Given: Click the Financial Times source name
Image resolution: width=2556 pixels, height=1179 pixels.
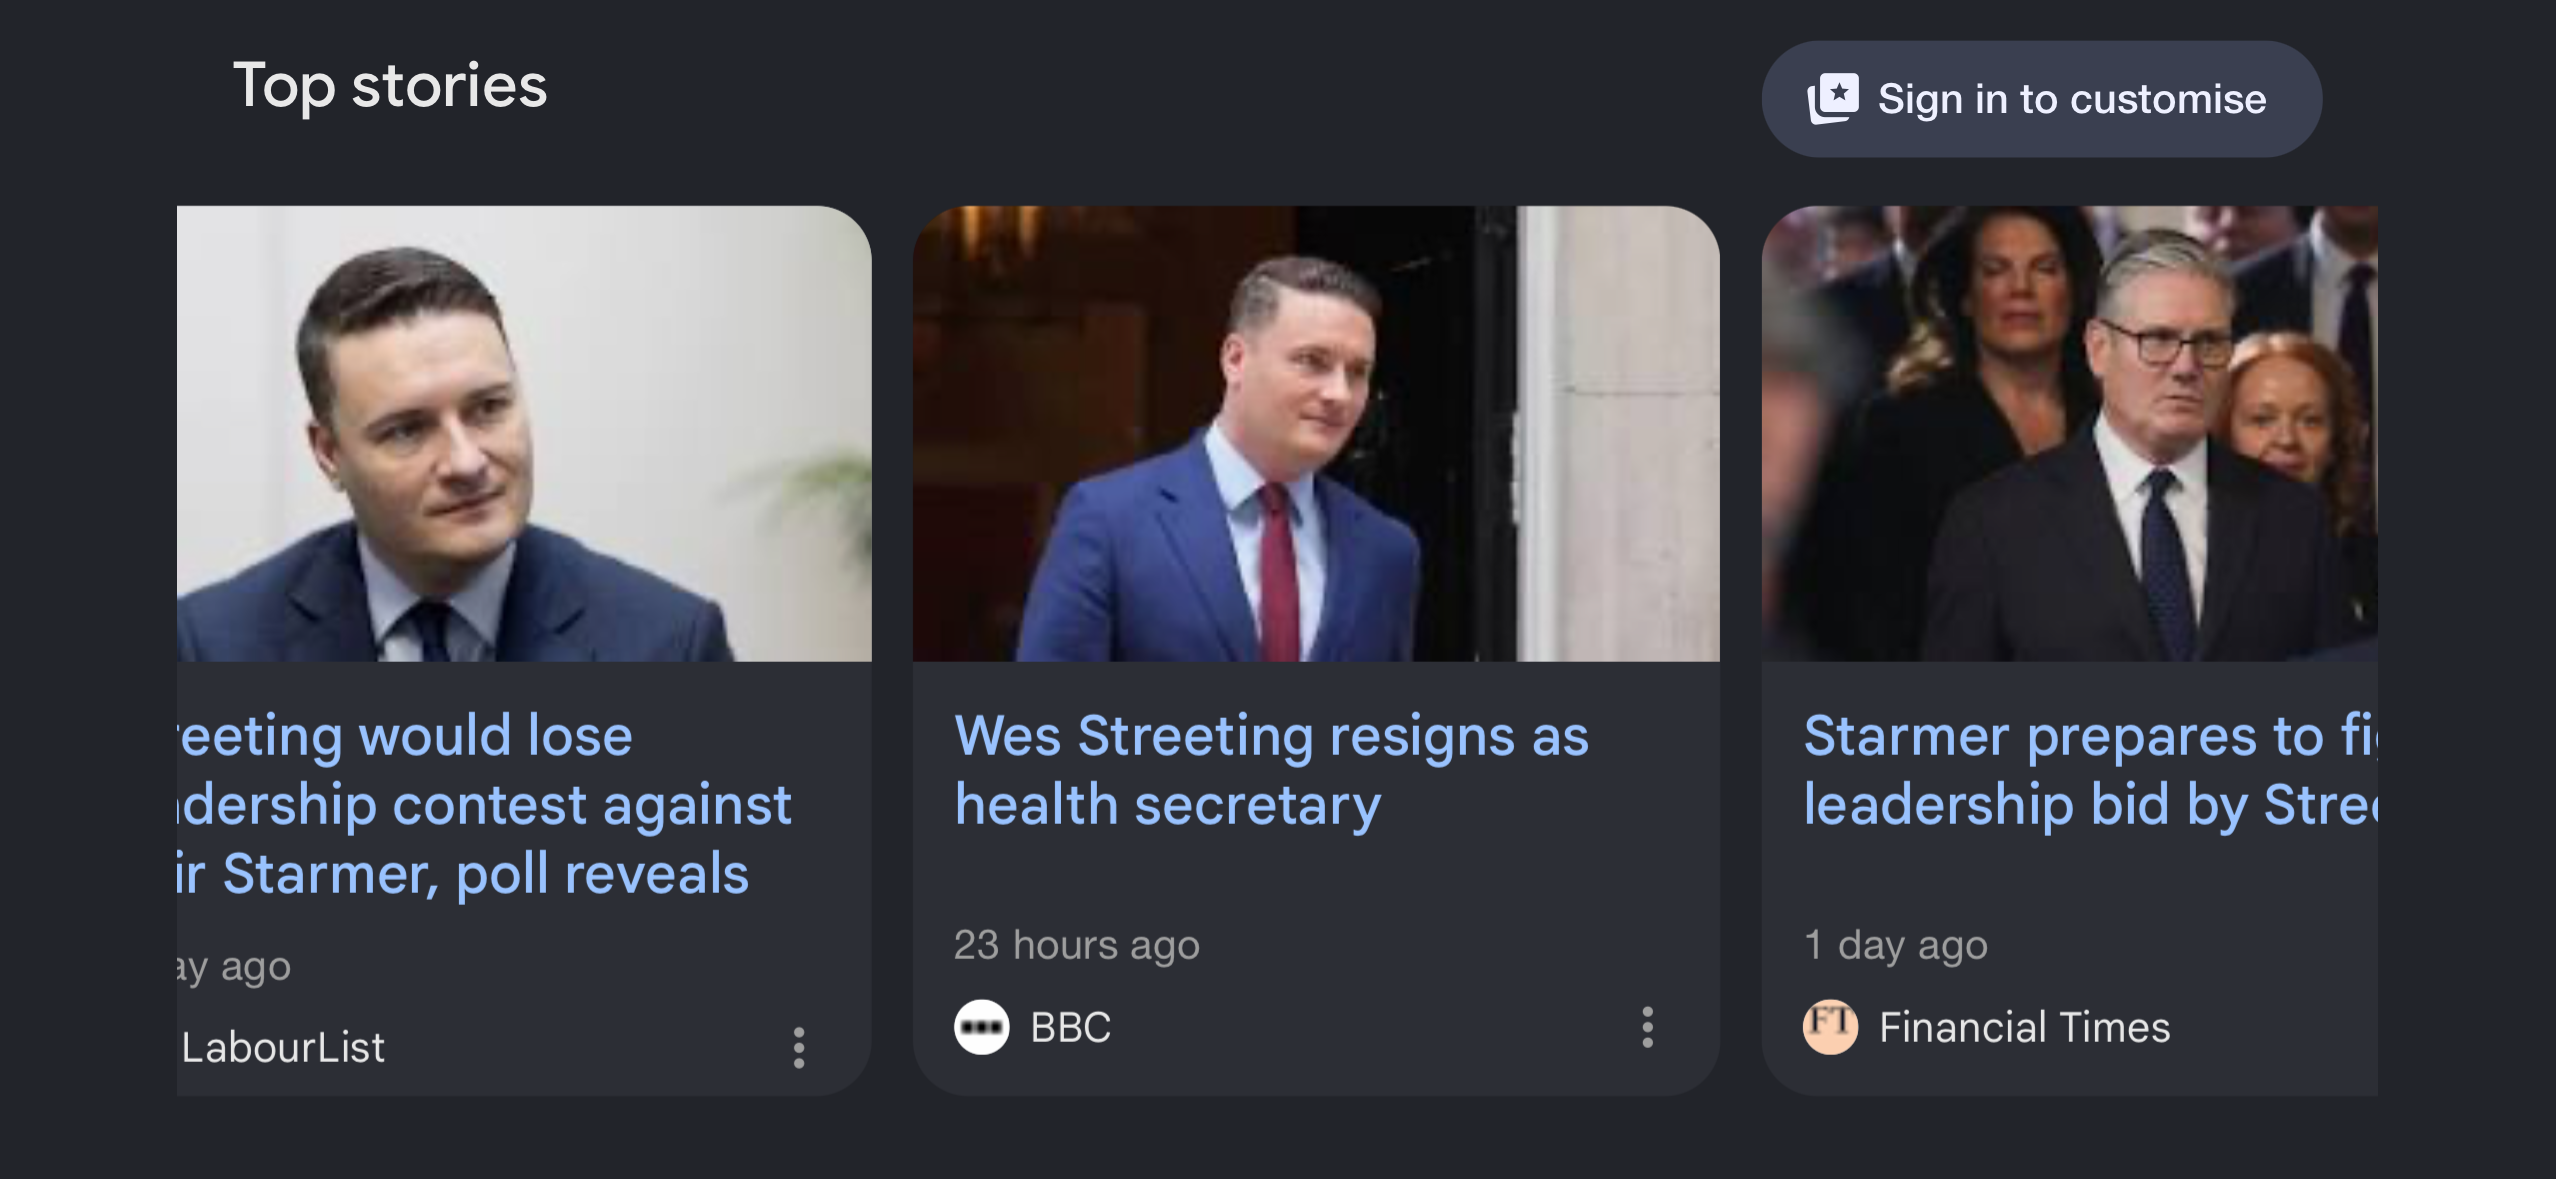Looking at the screenshot, I should 2025,1027.
